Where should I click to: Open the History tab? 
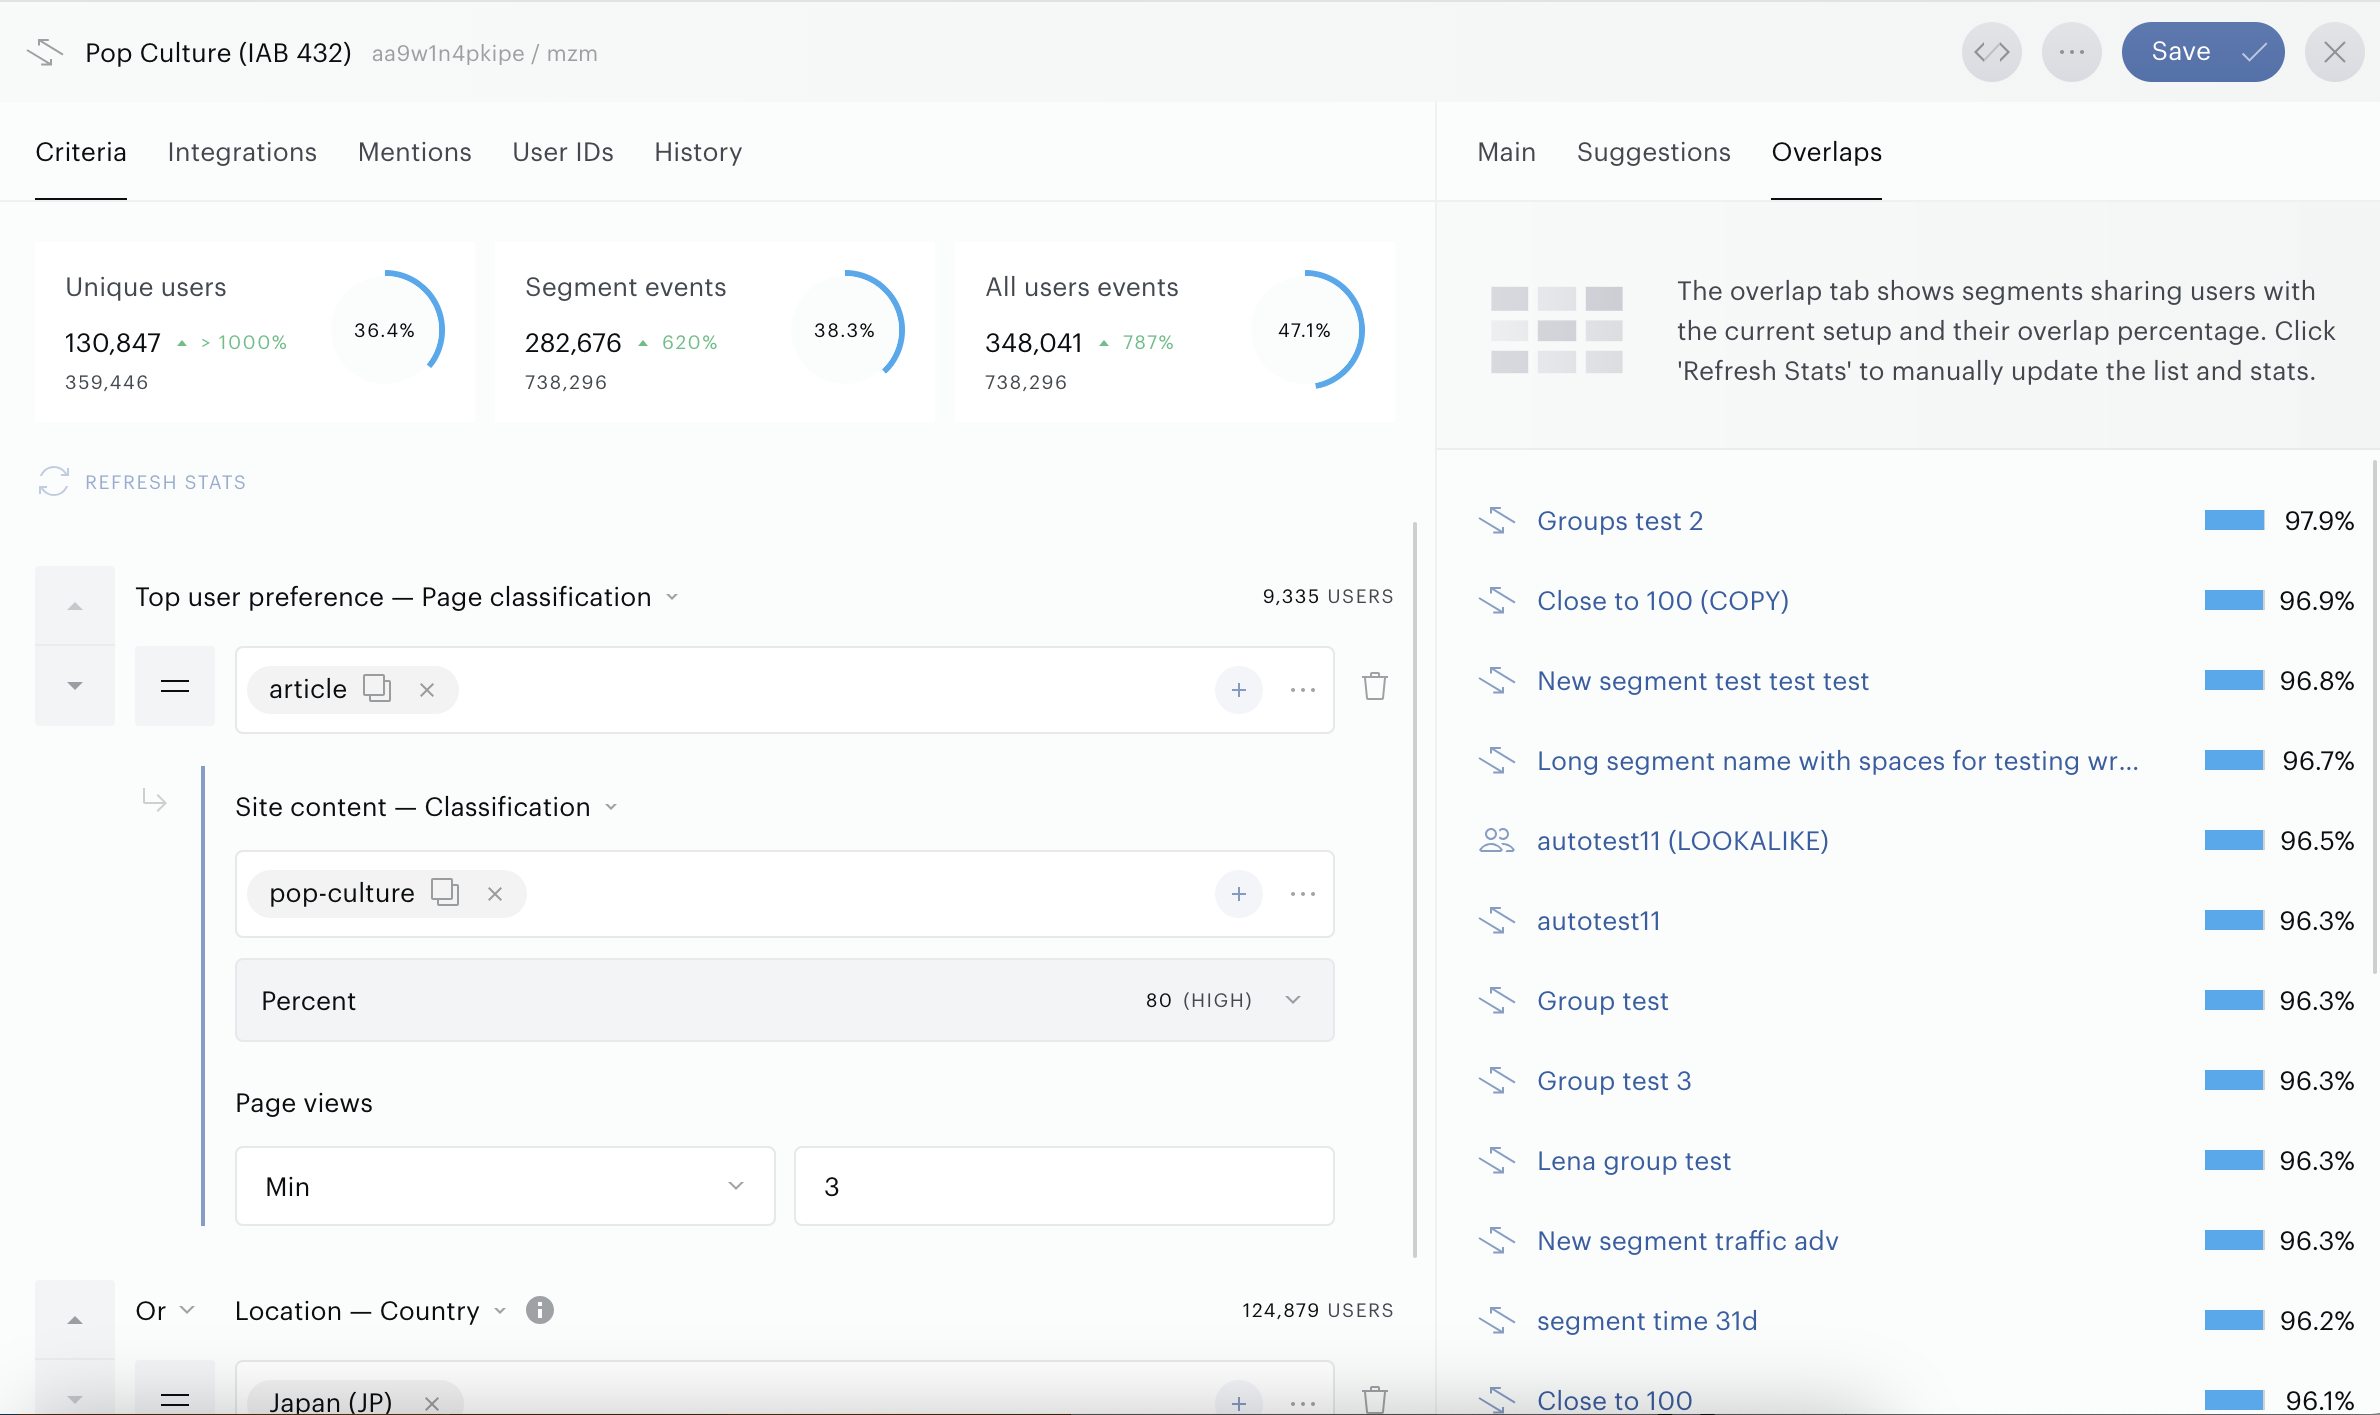coord(698,152)
